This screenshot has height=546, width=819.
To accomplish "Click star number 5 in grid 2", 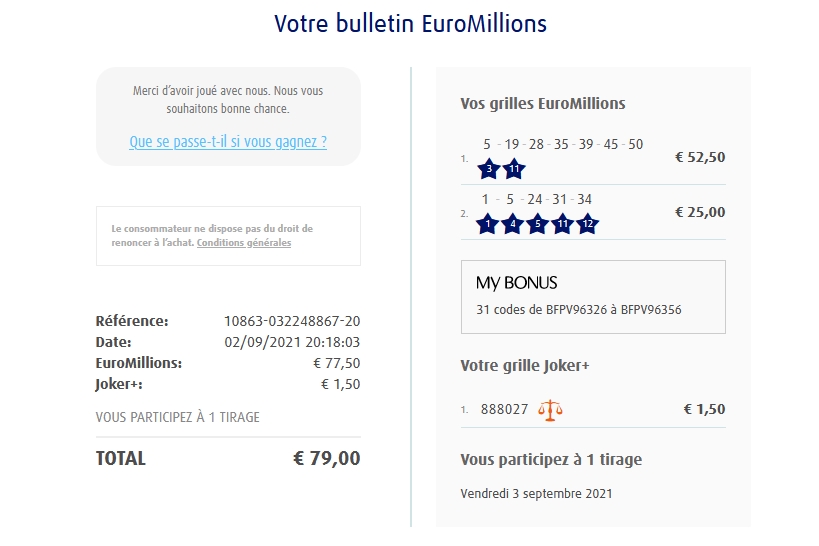I will (x=537, y=224).
